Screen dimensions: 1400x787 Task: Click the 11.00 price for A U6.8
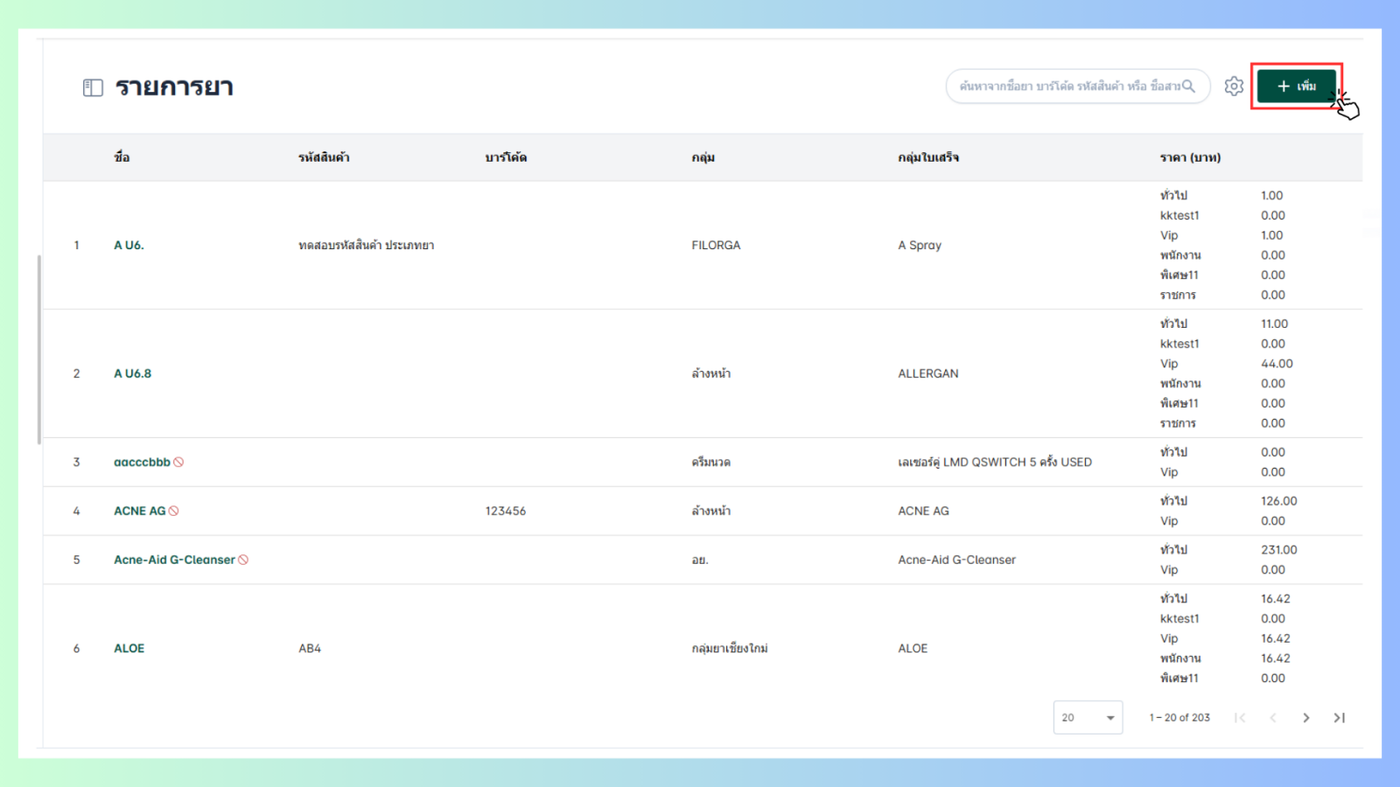(x=1275, y=324)
